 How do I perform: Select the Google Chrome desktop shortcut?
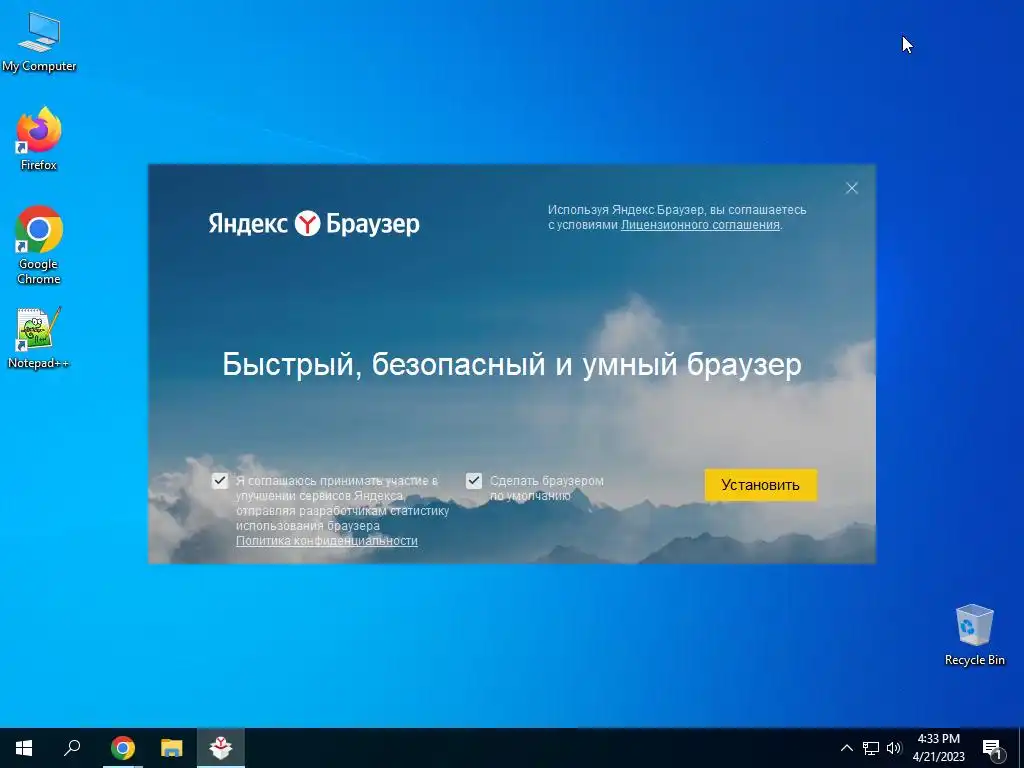[39, 245]
